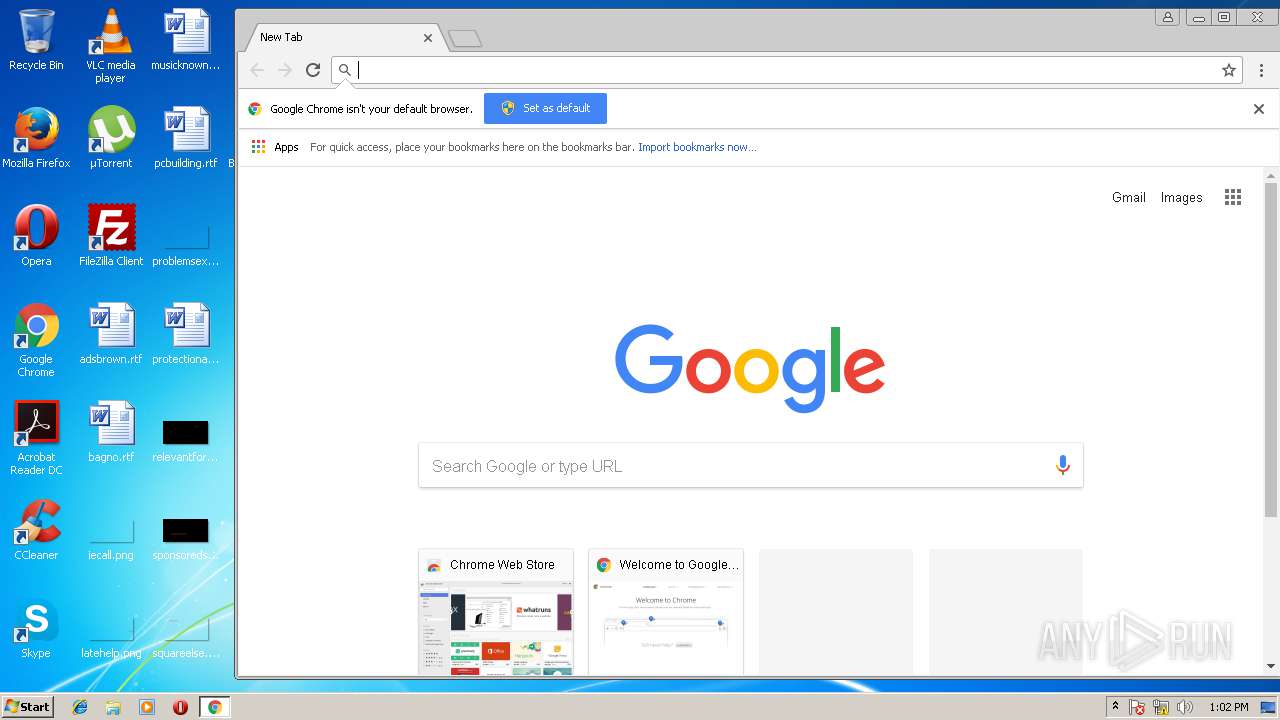Screen dimensions: 1280x720
Task: Open the Chrome Web Store thumbnail
Action: pyautogui.click(x=496, y=612)
